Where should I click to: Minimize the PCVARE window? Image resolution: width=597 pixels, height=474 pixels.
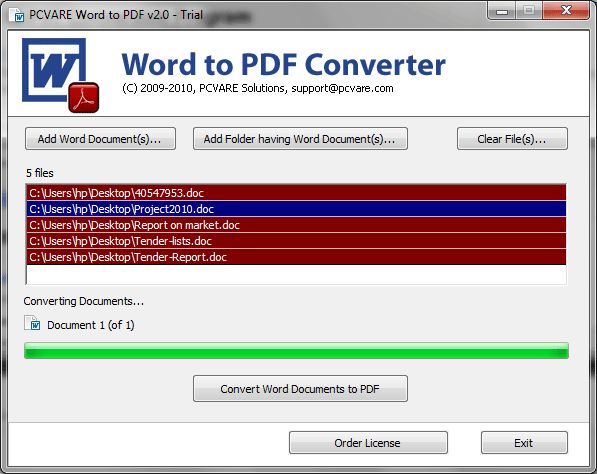tap(502, 11)
